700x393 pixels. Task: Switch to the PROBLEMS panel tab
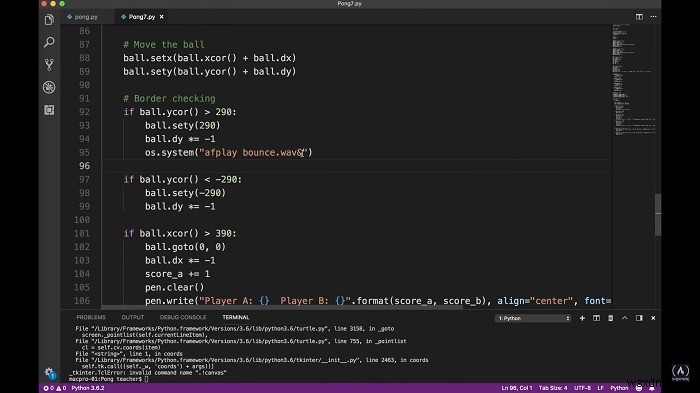91,317
